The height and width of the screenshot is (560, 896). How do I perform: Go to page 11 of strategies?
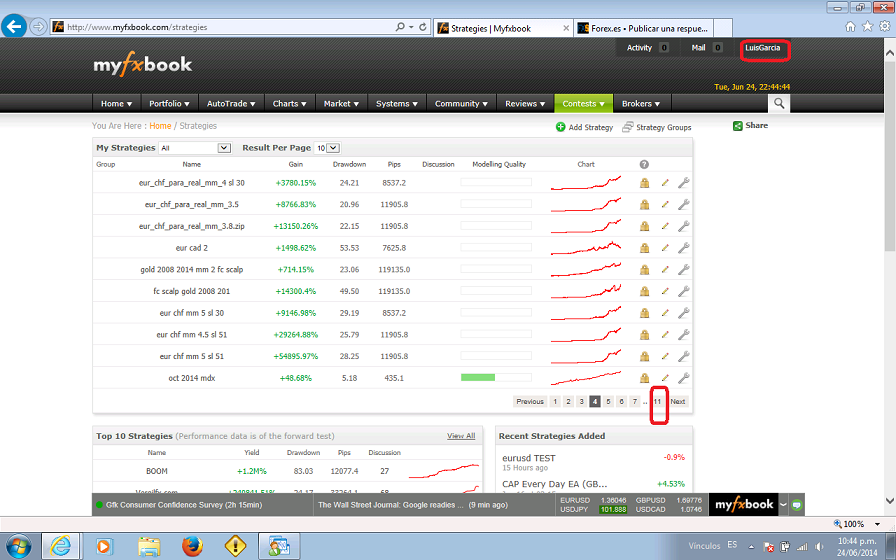tap(658, 401)
